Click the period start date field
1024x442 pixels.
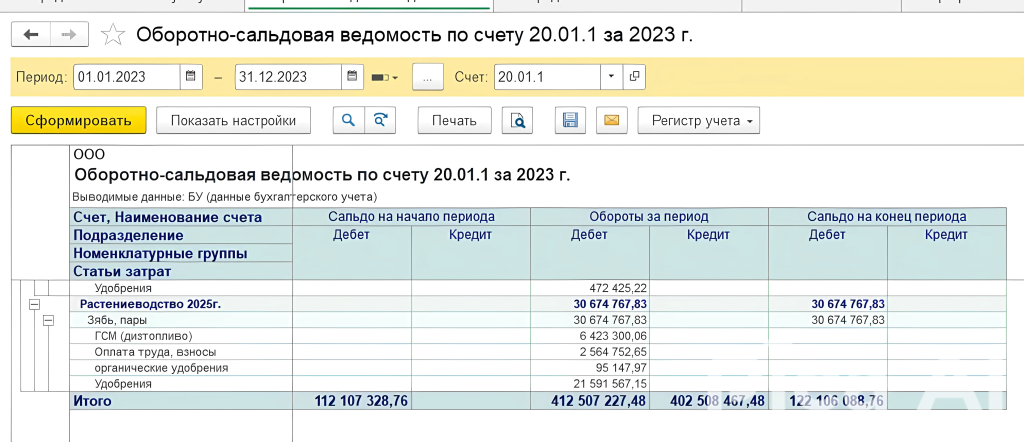[126, 77]
